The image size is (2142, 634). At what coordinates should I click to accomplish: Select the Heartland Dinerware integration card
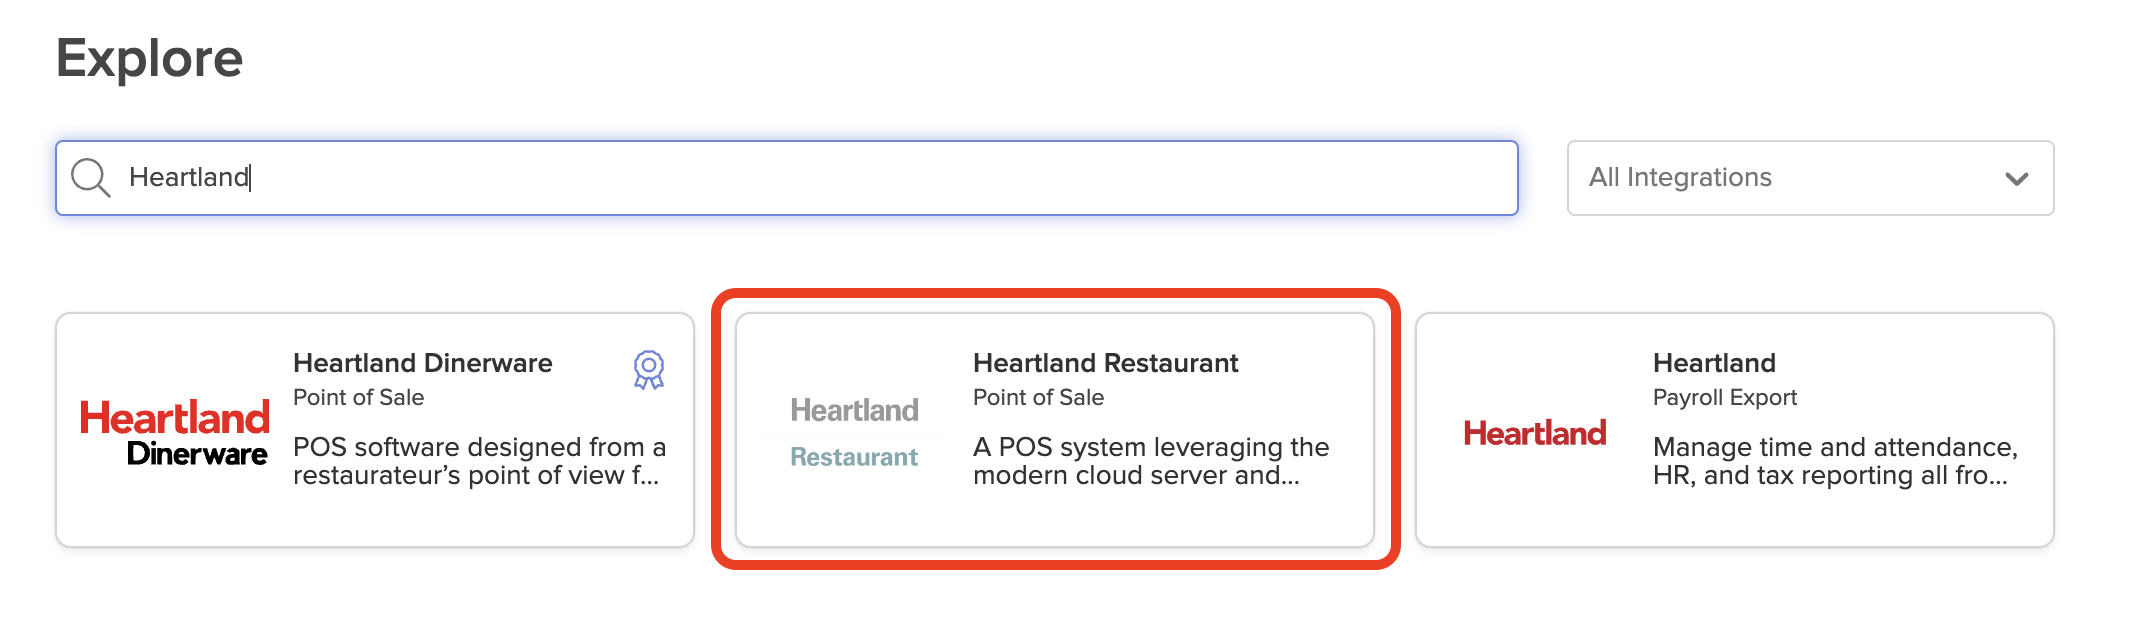(375, 430)
